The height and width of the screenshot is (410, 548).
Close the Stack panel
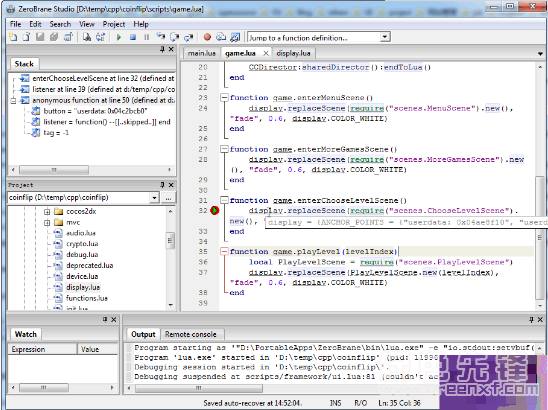click(171, 49)
